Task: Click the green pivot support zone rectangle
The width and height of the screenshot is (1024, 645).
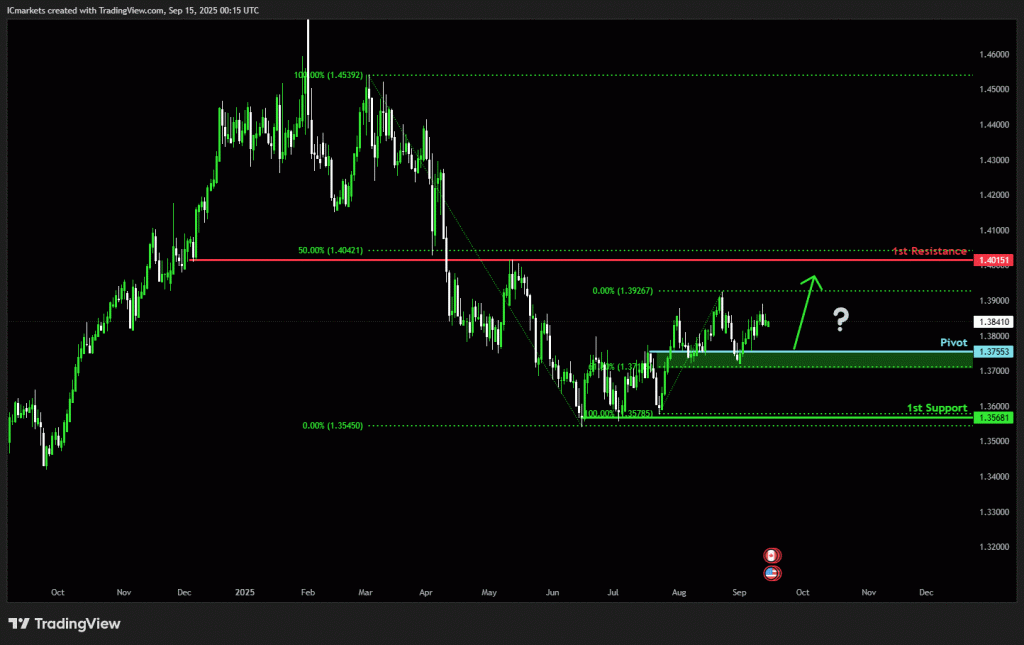Action: tap(812, 359)
